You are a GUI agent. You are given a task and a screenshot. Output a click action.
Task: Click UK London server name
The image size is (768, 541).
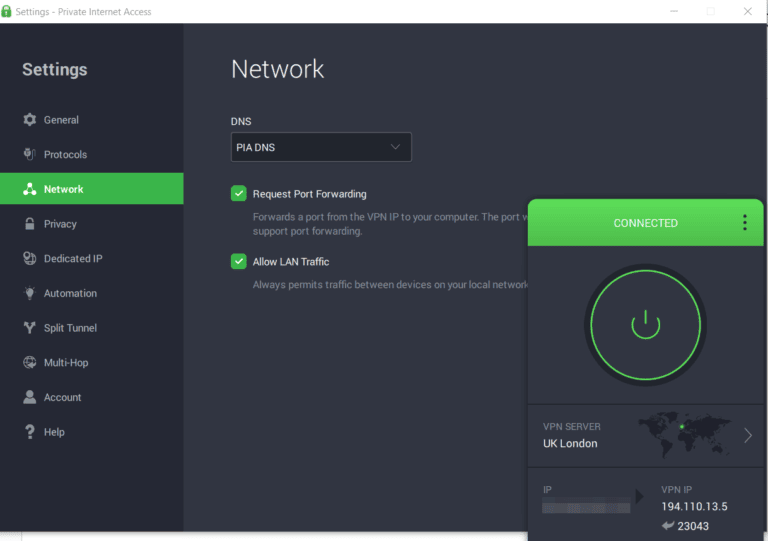coord(570,444)
